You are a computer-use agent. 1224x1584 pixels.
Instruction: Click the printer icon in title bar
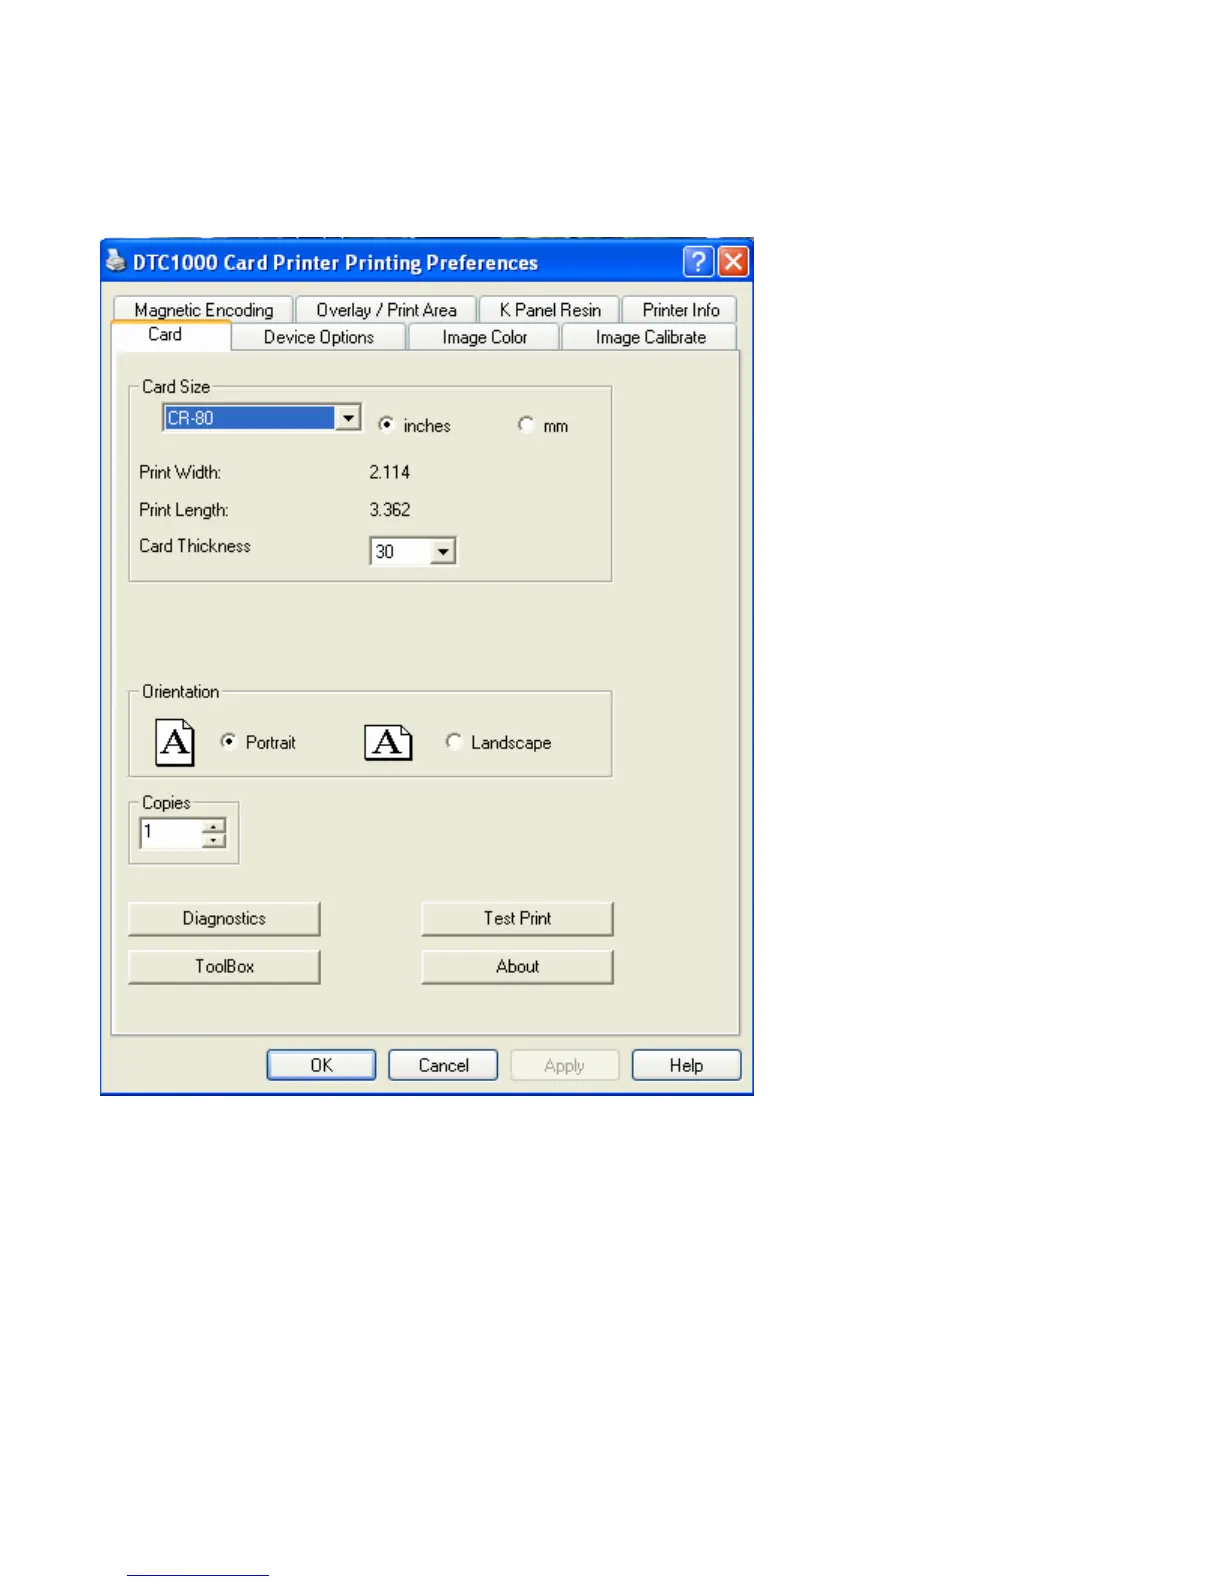[116, 261]
